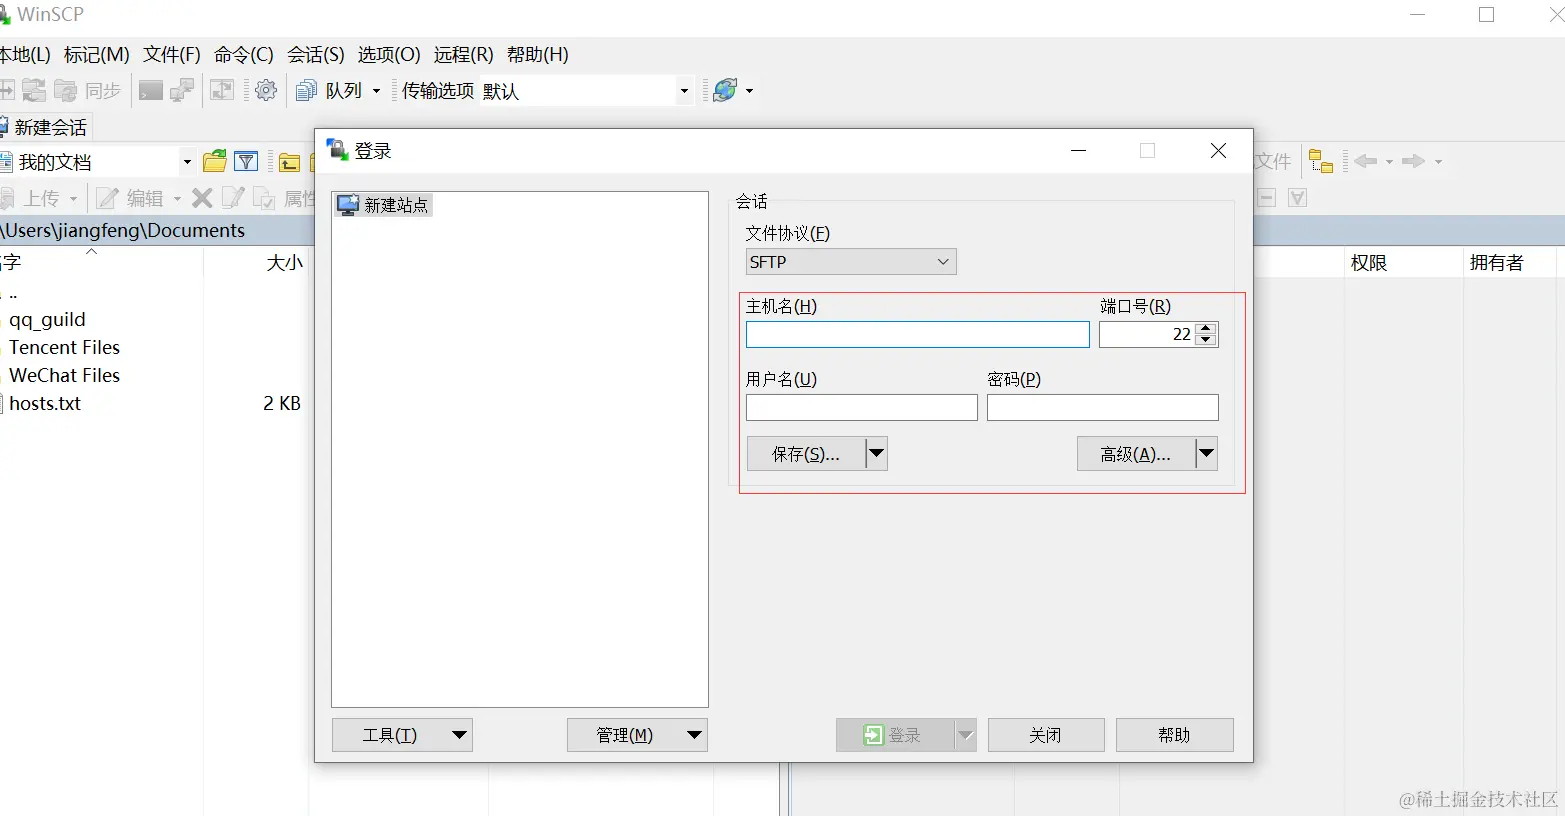1565x816 pixels.
Task: Click the 新建会话 tab icon
Action: point(4,127)
